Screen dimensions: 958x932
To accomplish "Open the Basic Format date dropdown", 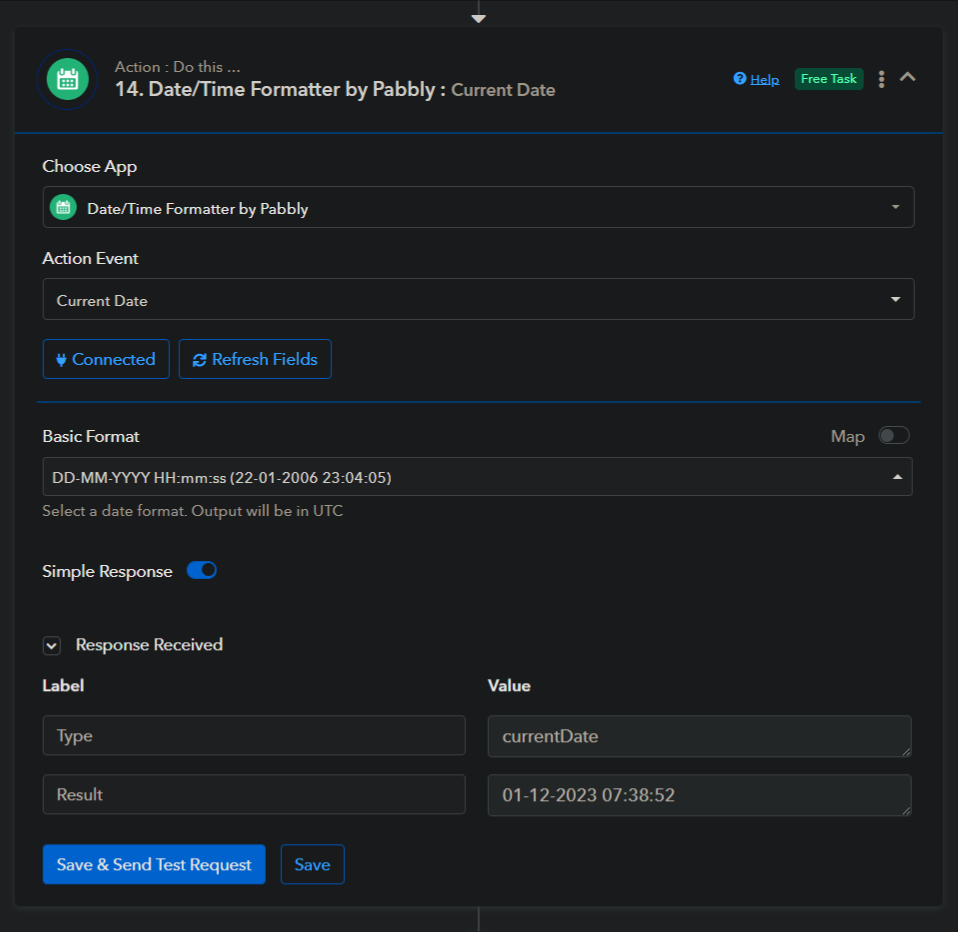I will 477,478.
